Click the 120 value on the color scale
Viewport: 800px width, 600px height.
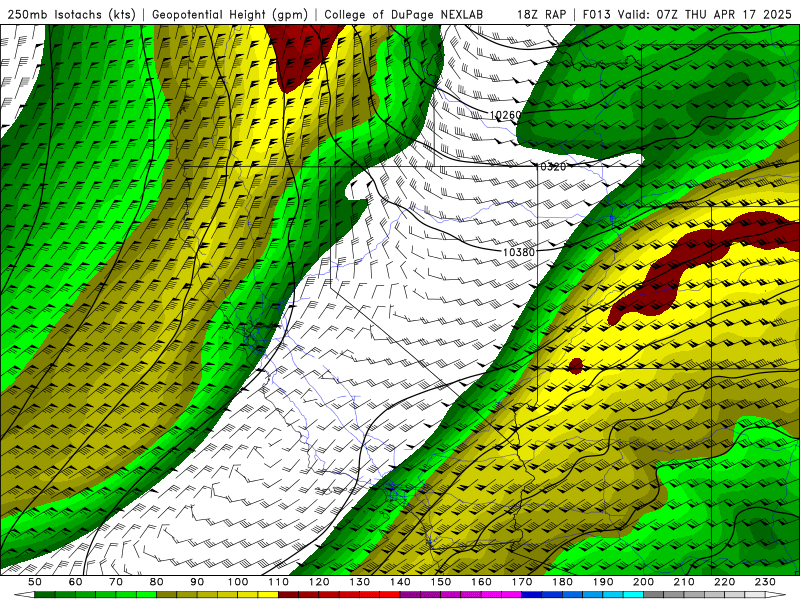[x=319, y=582]
